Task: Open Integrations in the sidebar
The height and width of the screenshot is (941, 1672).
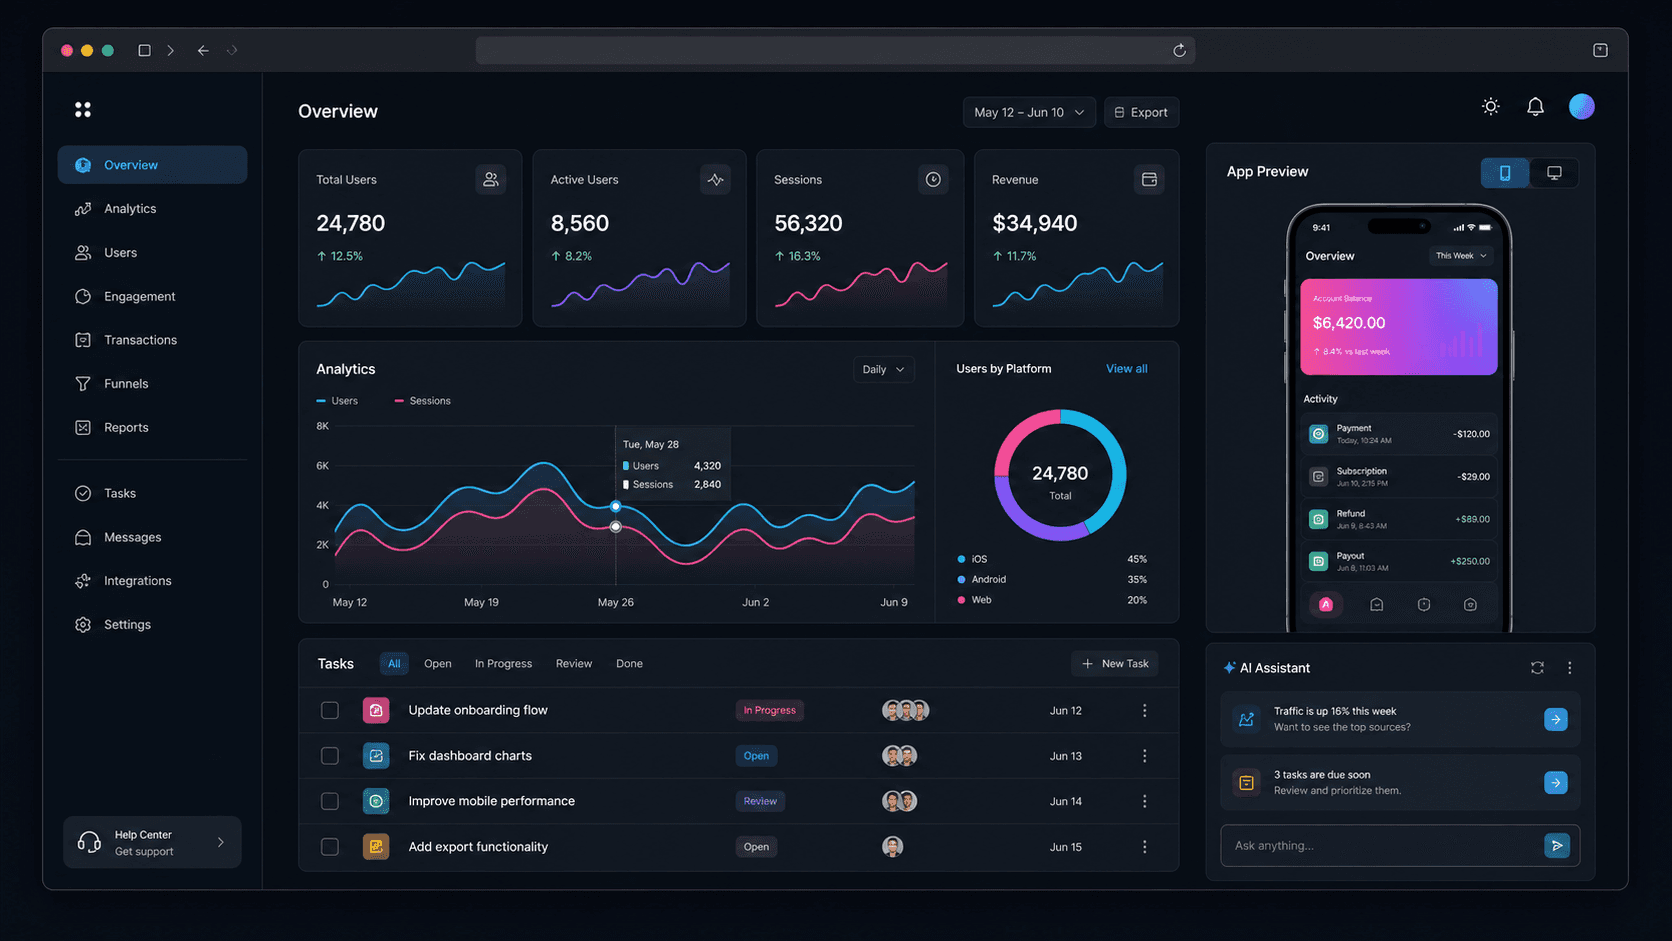Action: 152,581
